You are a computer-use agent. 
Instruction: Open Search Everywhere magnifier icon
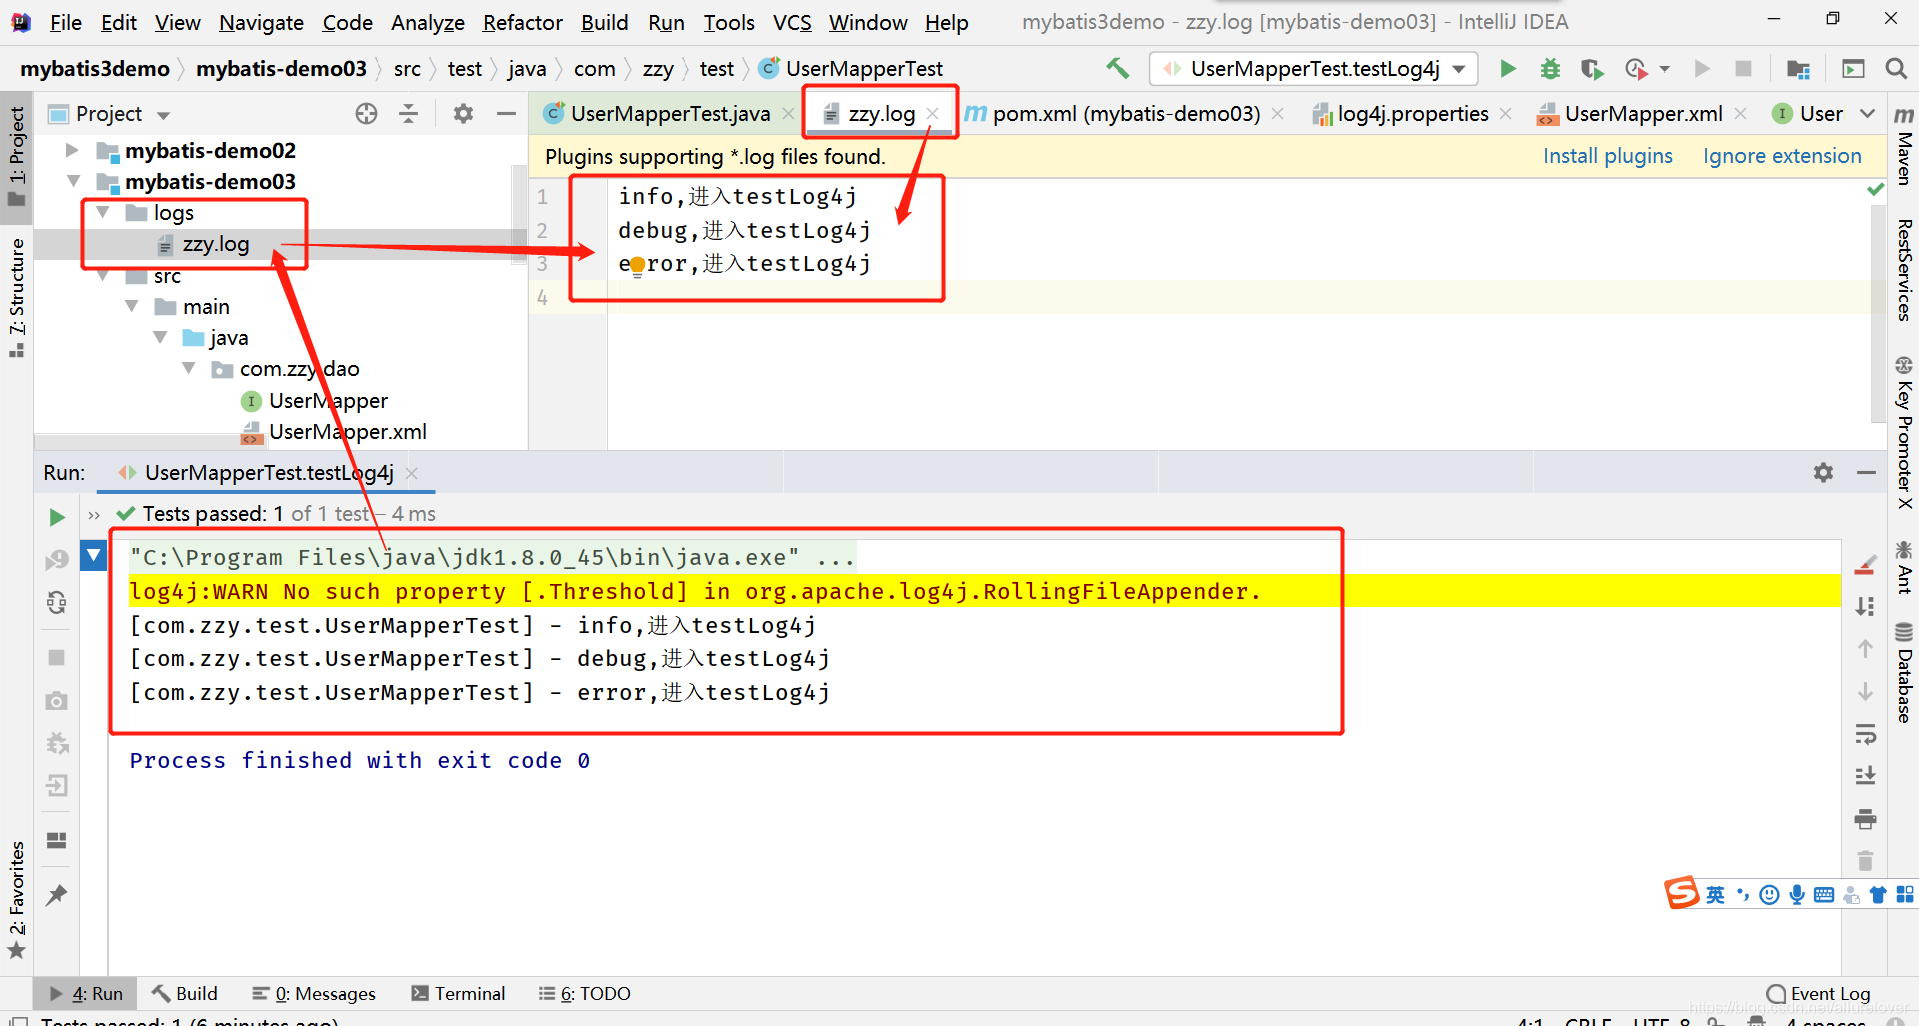[x=1895, y=68]
